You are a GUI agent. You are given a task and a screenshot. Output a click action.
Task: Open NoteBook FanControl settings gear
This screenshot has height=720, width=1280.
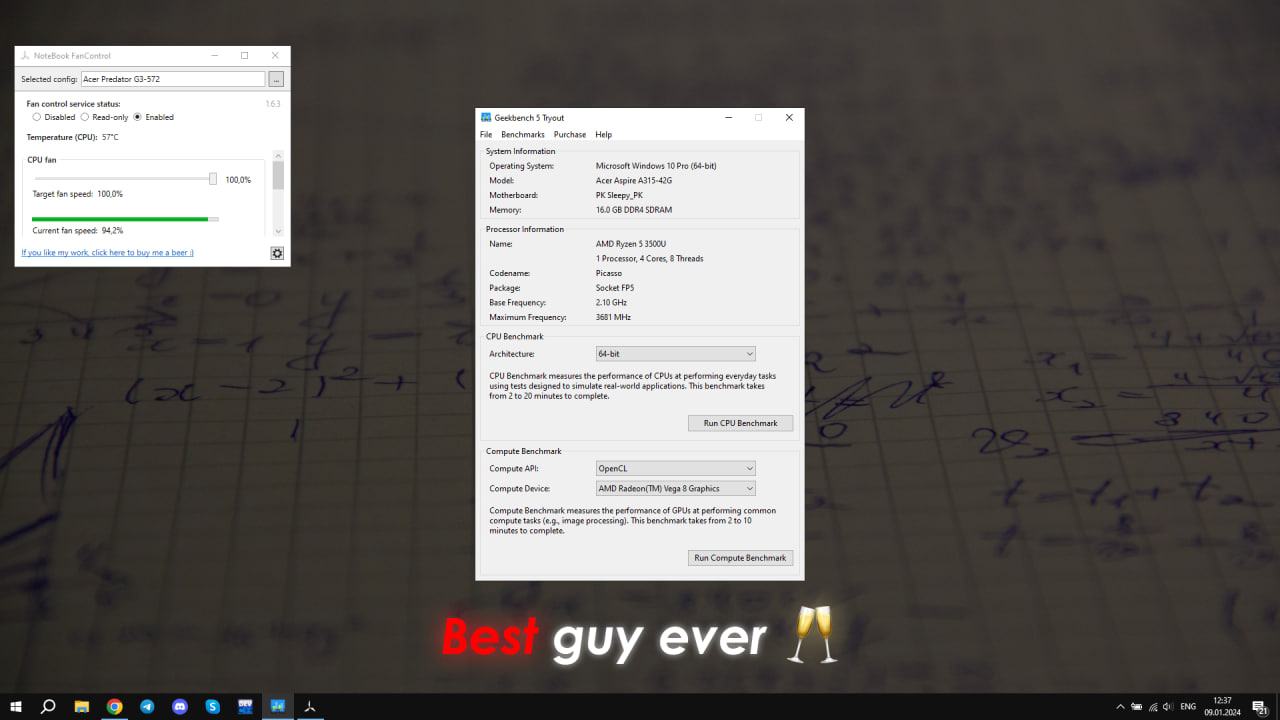click(277, 253)
